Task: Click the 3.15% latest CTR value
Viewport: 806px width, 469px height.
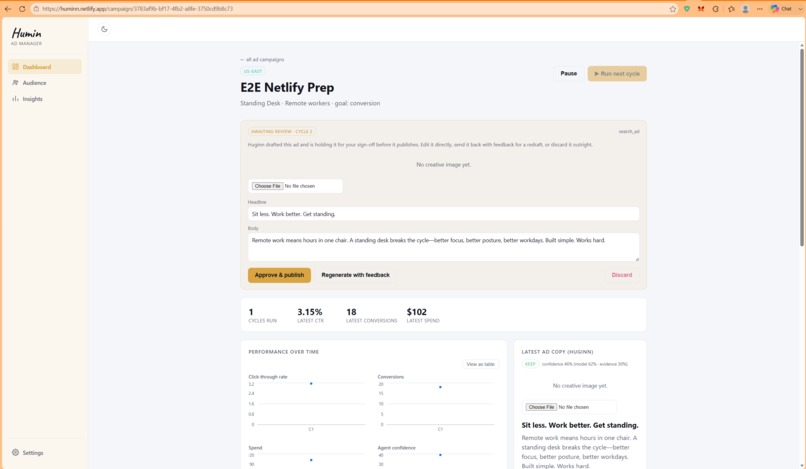Action: click(x=309, y=312)
